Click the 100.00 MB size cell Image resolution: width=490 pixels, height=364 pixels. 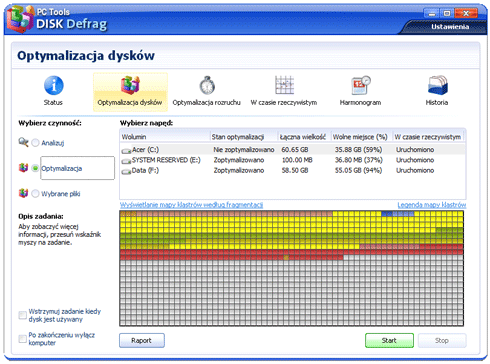coord(297,160)
